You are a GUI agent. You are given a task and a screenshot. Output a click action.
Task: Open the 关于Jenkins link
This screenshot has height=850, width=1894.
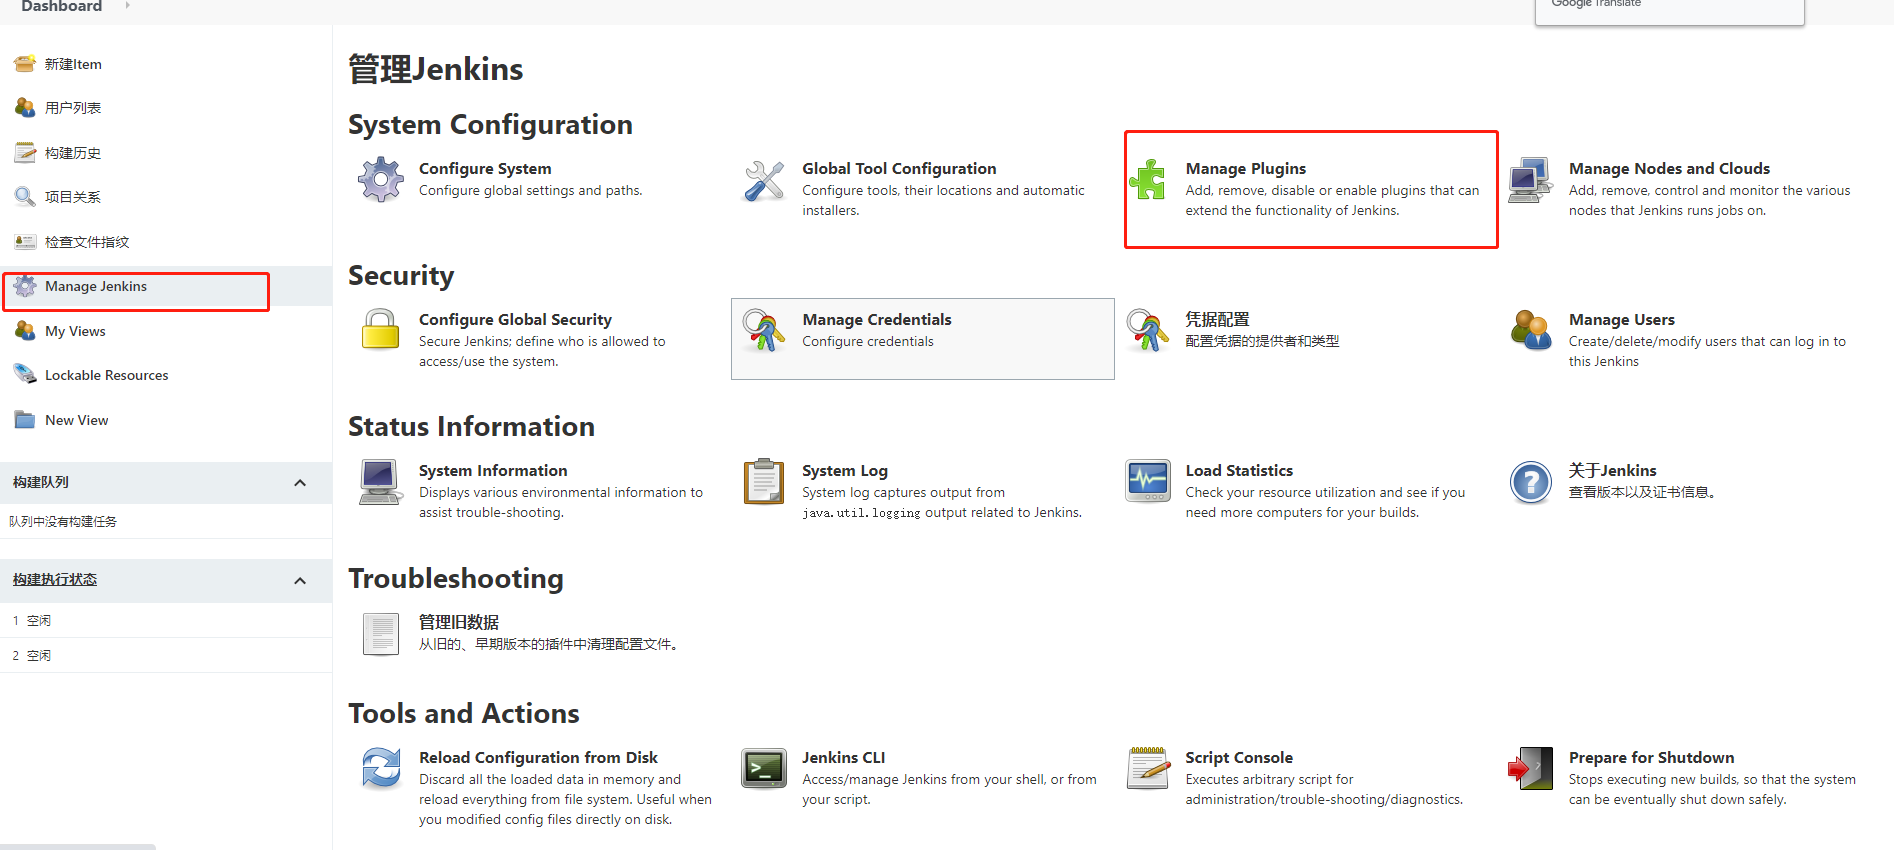[x=1613, y=470]
